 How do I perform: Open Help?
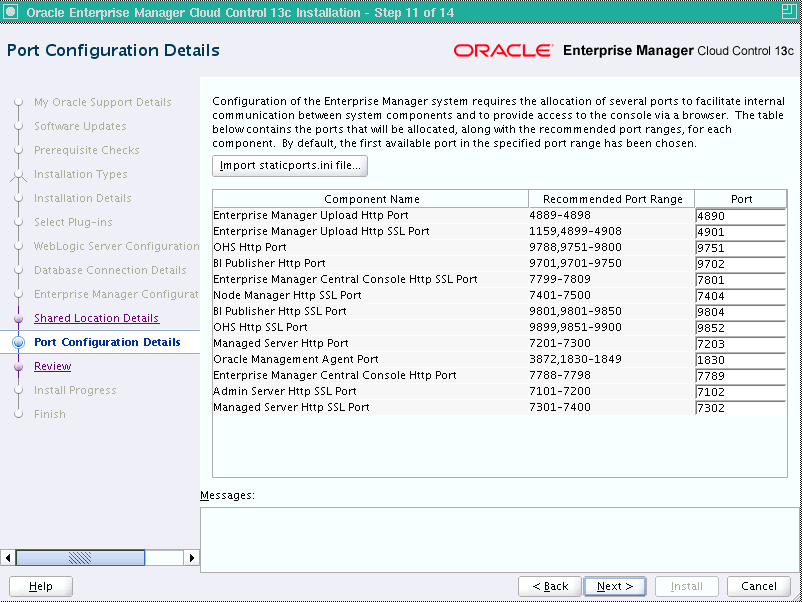click(x=41, y=586)
